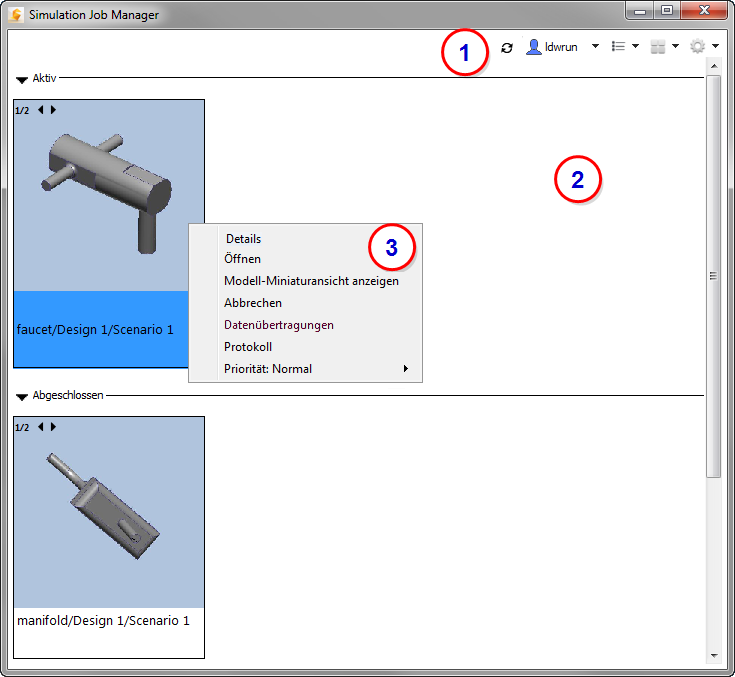This screenshot has width=735, height=677.
Task: Click the list view icon
Action: (618, 46)
